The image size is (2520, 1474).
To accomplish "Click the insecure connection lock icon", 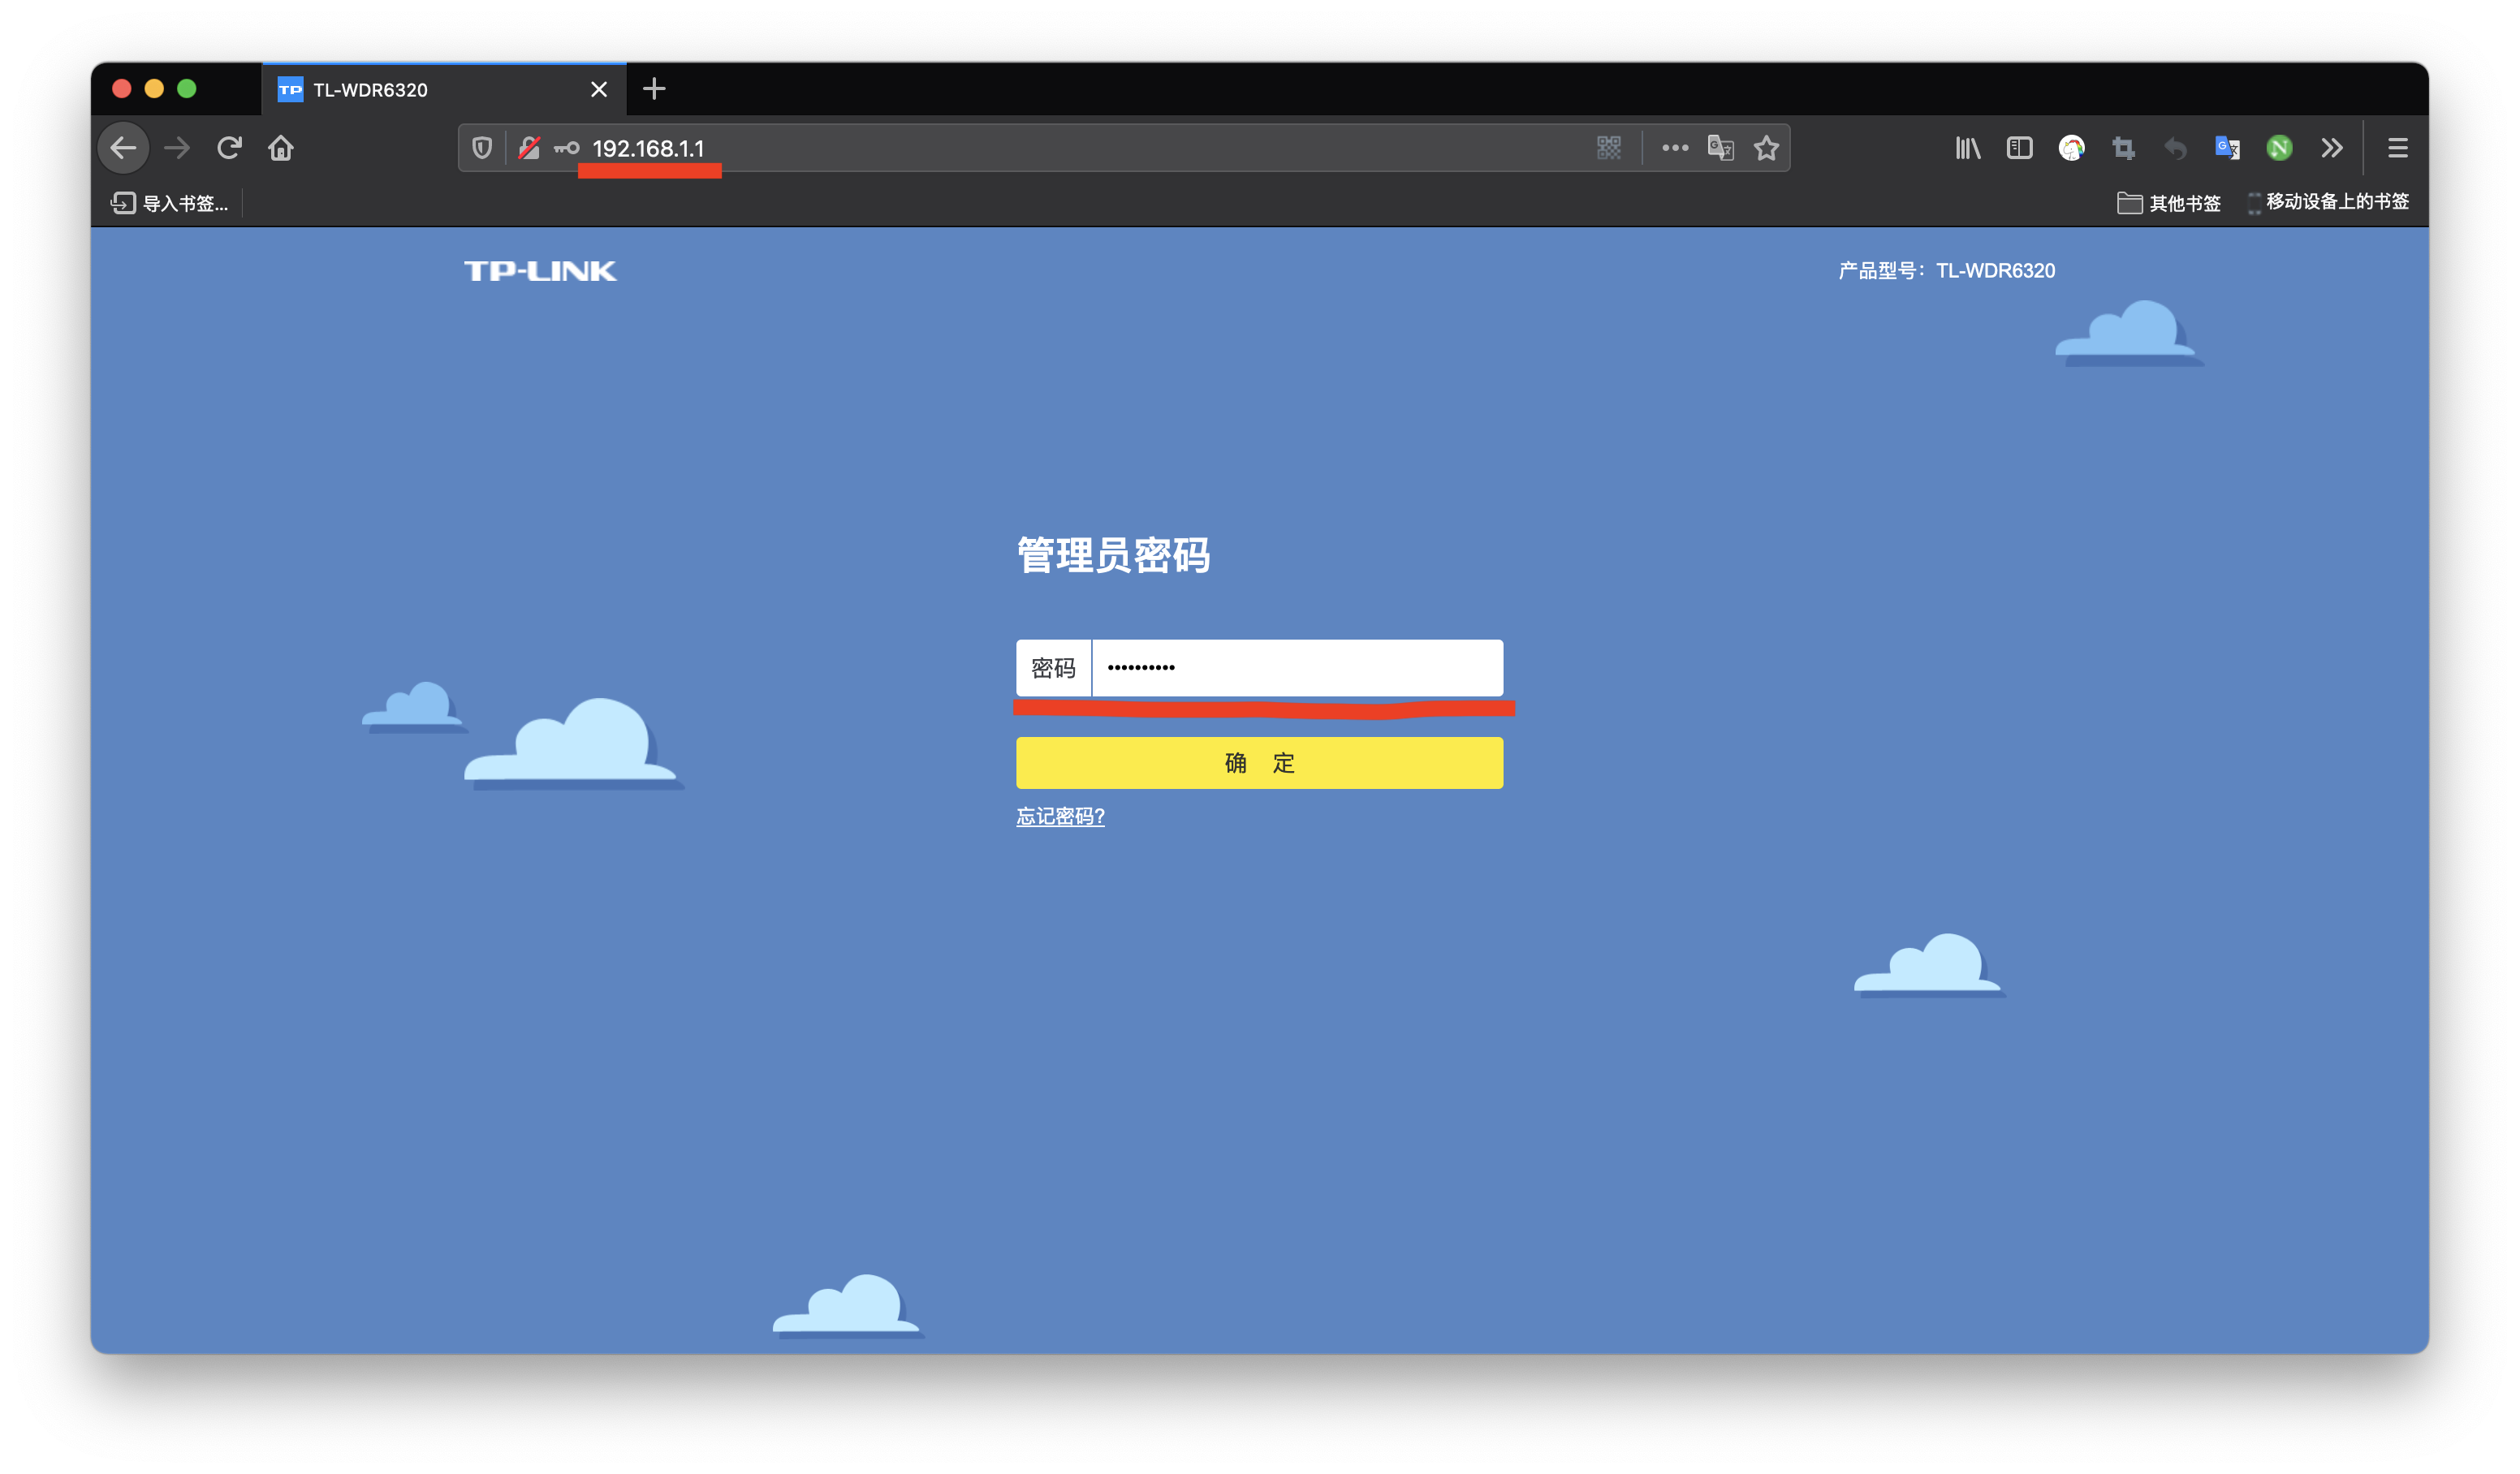I will pos(529,148).
